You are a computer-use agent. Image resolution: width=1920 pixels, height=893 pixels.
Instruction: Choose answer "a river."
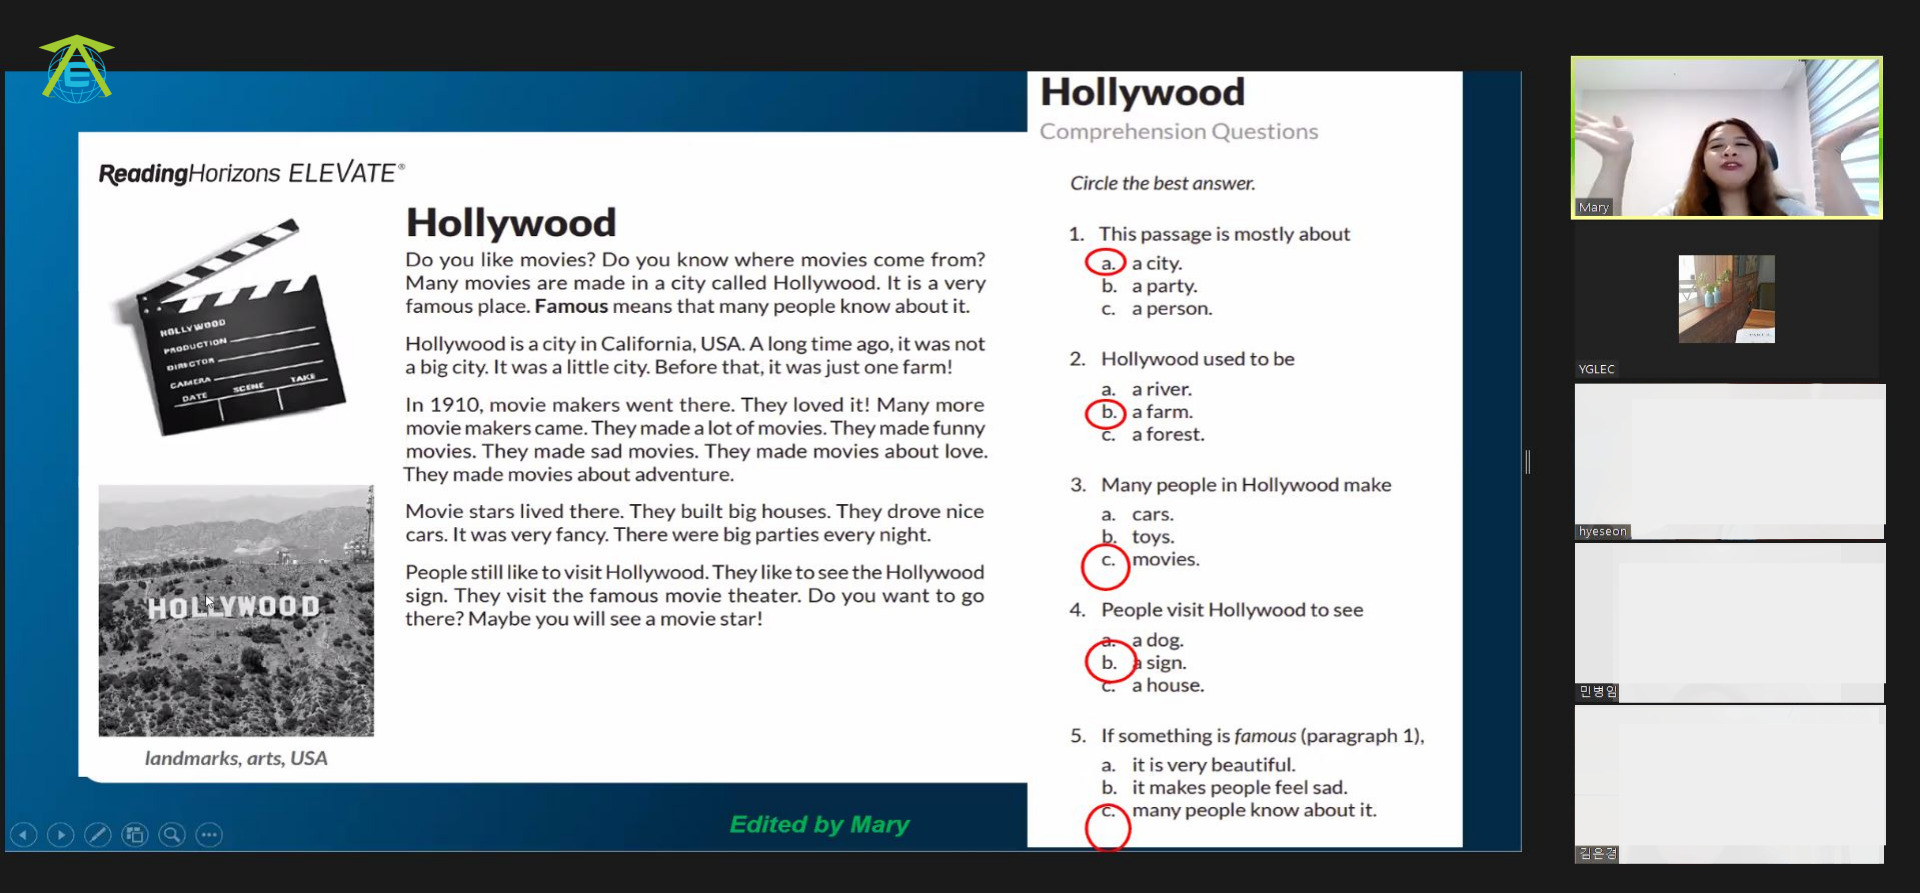pyautogui.click(x=1162, y=389)
